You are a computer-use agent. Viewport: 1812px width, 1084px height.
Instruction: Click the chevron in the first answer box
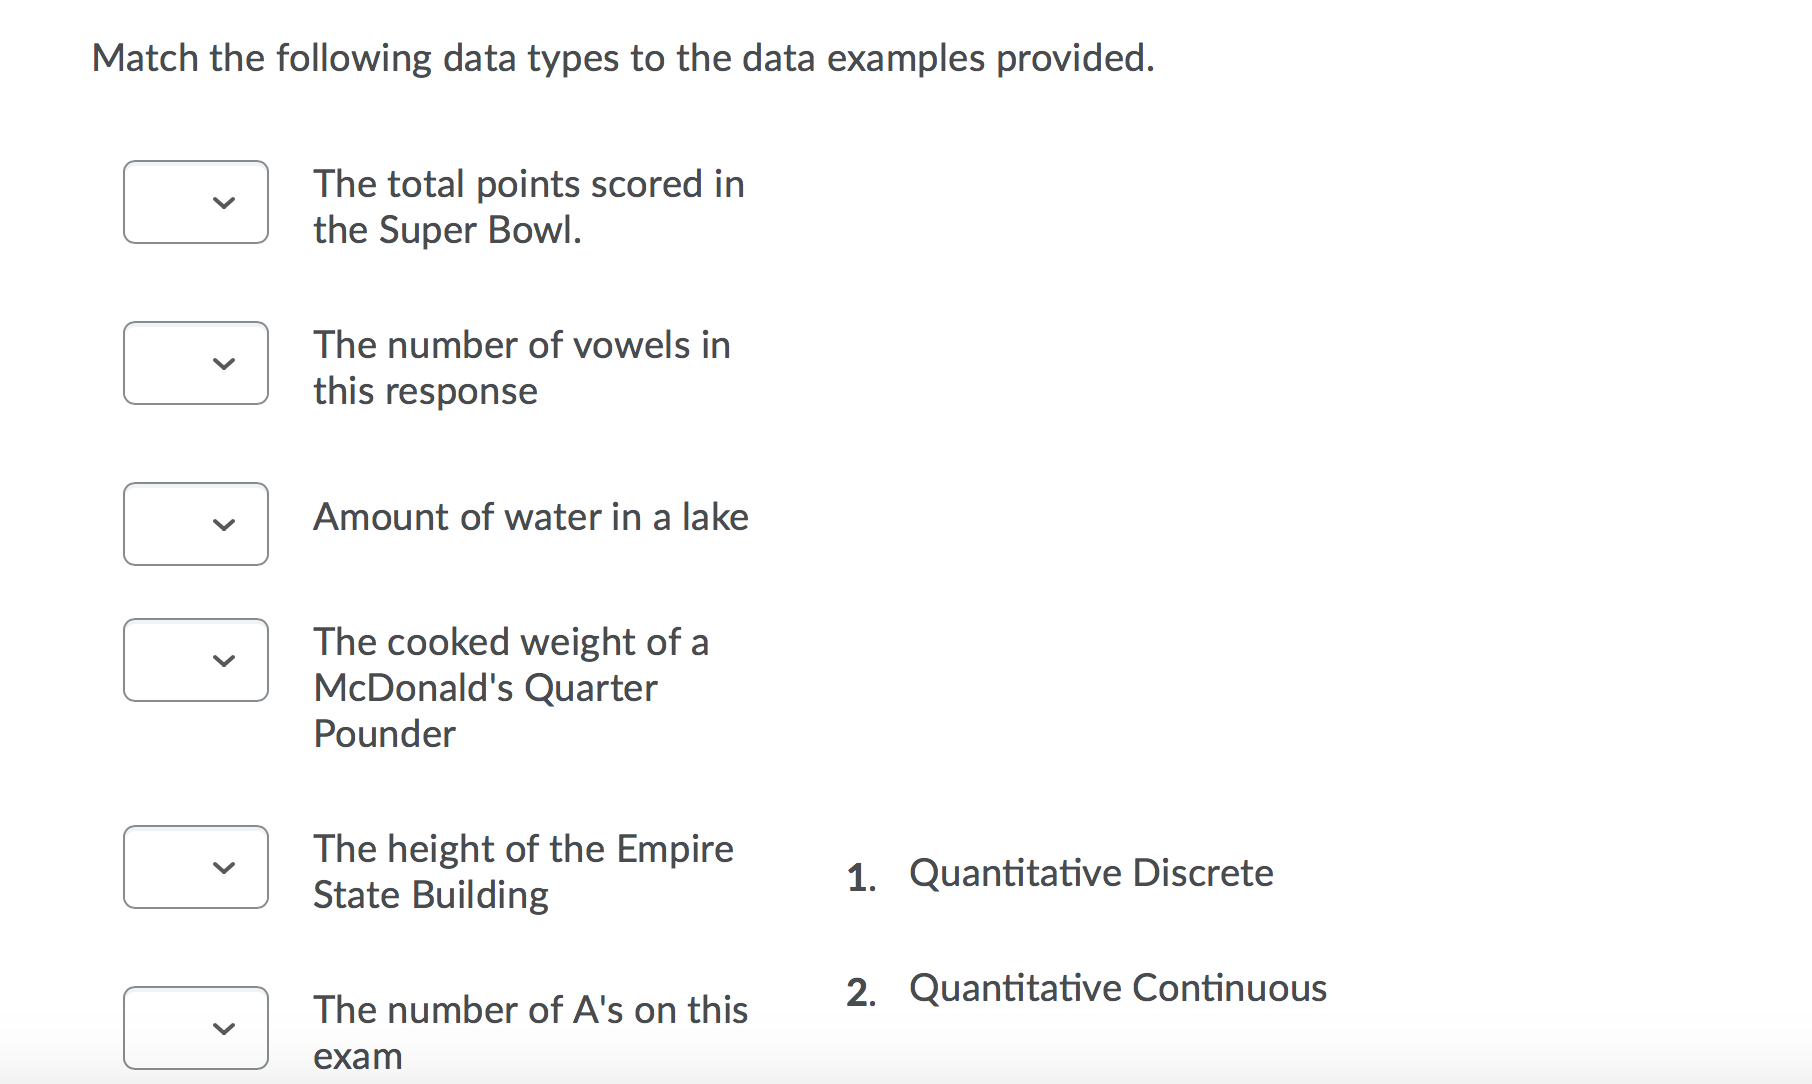pos(224,205)
